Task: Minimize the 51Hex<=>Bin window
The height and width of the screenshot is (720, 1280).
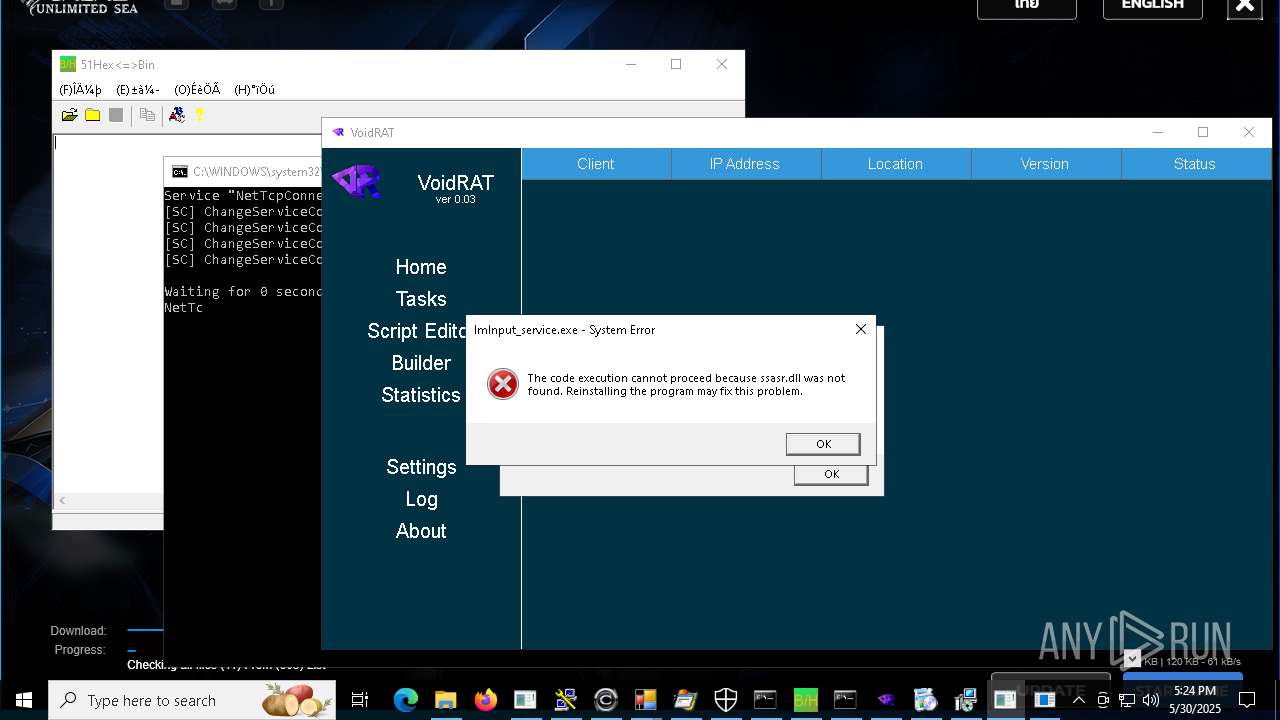Action: click(x=631, y=64)
